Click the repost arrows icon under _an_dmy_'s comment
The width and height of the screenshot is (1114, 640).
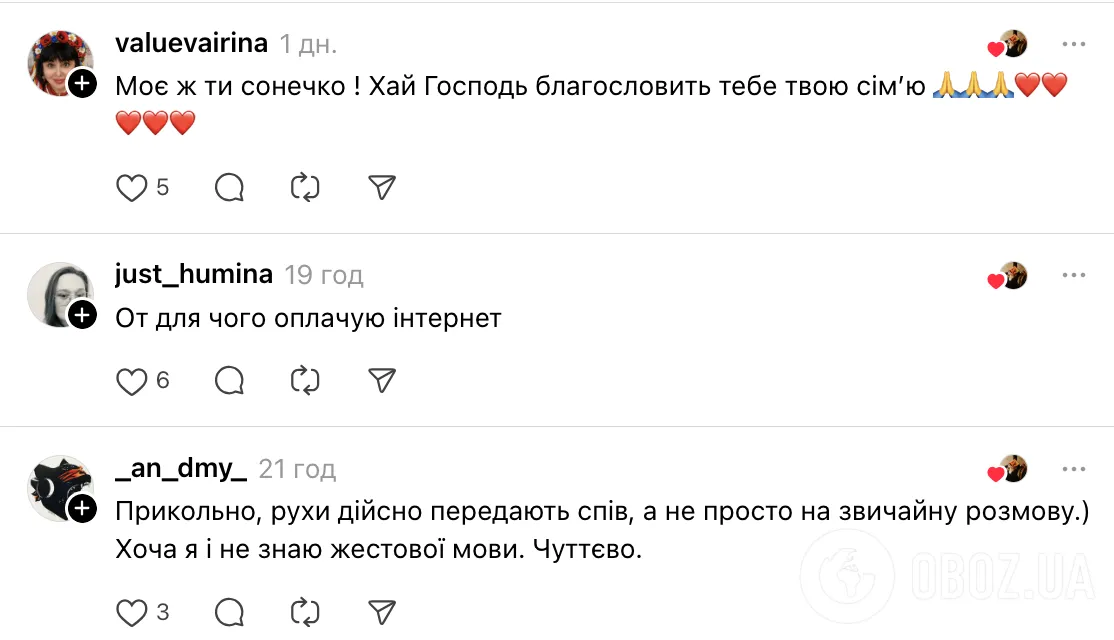(305, 611)
